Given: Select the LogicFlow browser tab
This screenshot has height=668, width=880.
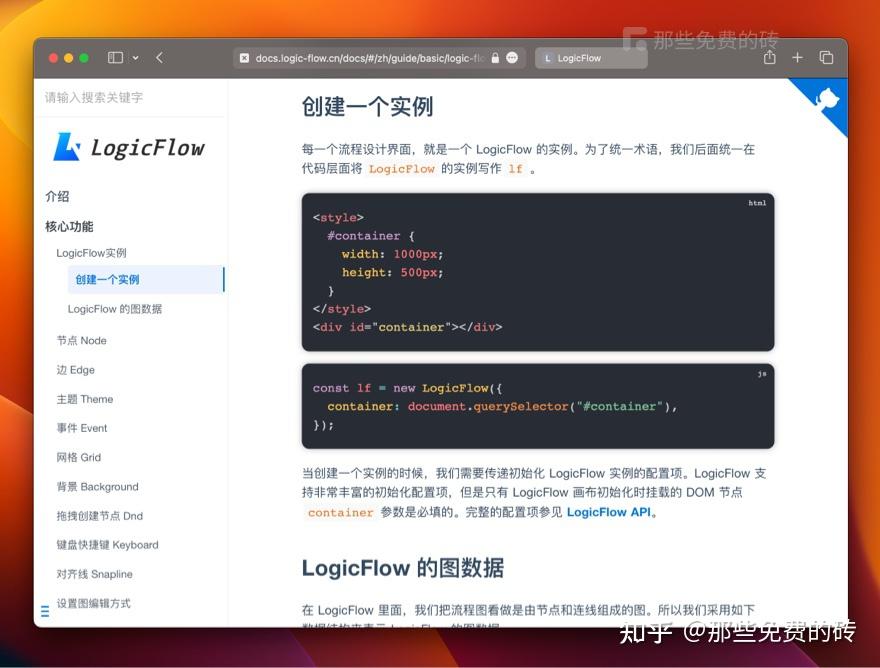Looking at the screenshot, I should coord(591,58).
